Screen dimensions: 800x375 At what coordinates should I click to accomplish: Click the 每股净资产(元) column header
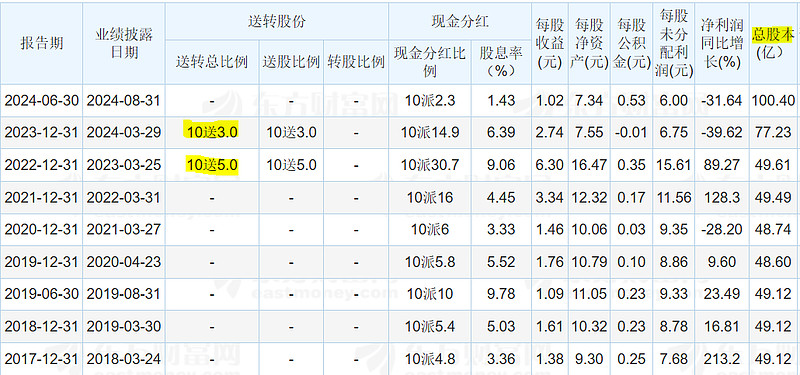[x=589, y=43]
